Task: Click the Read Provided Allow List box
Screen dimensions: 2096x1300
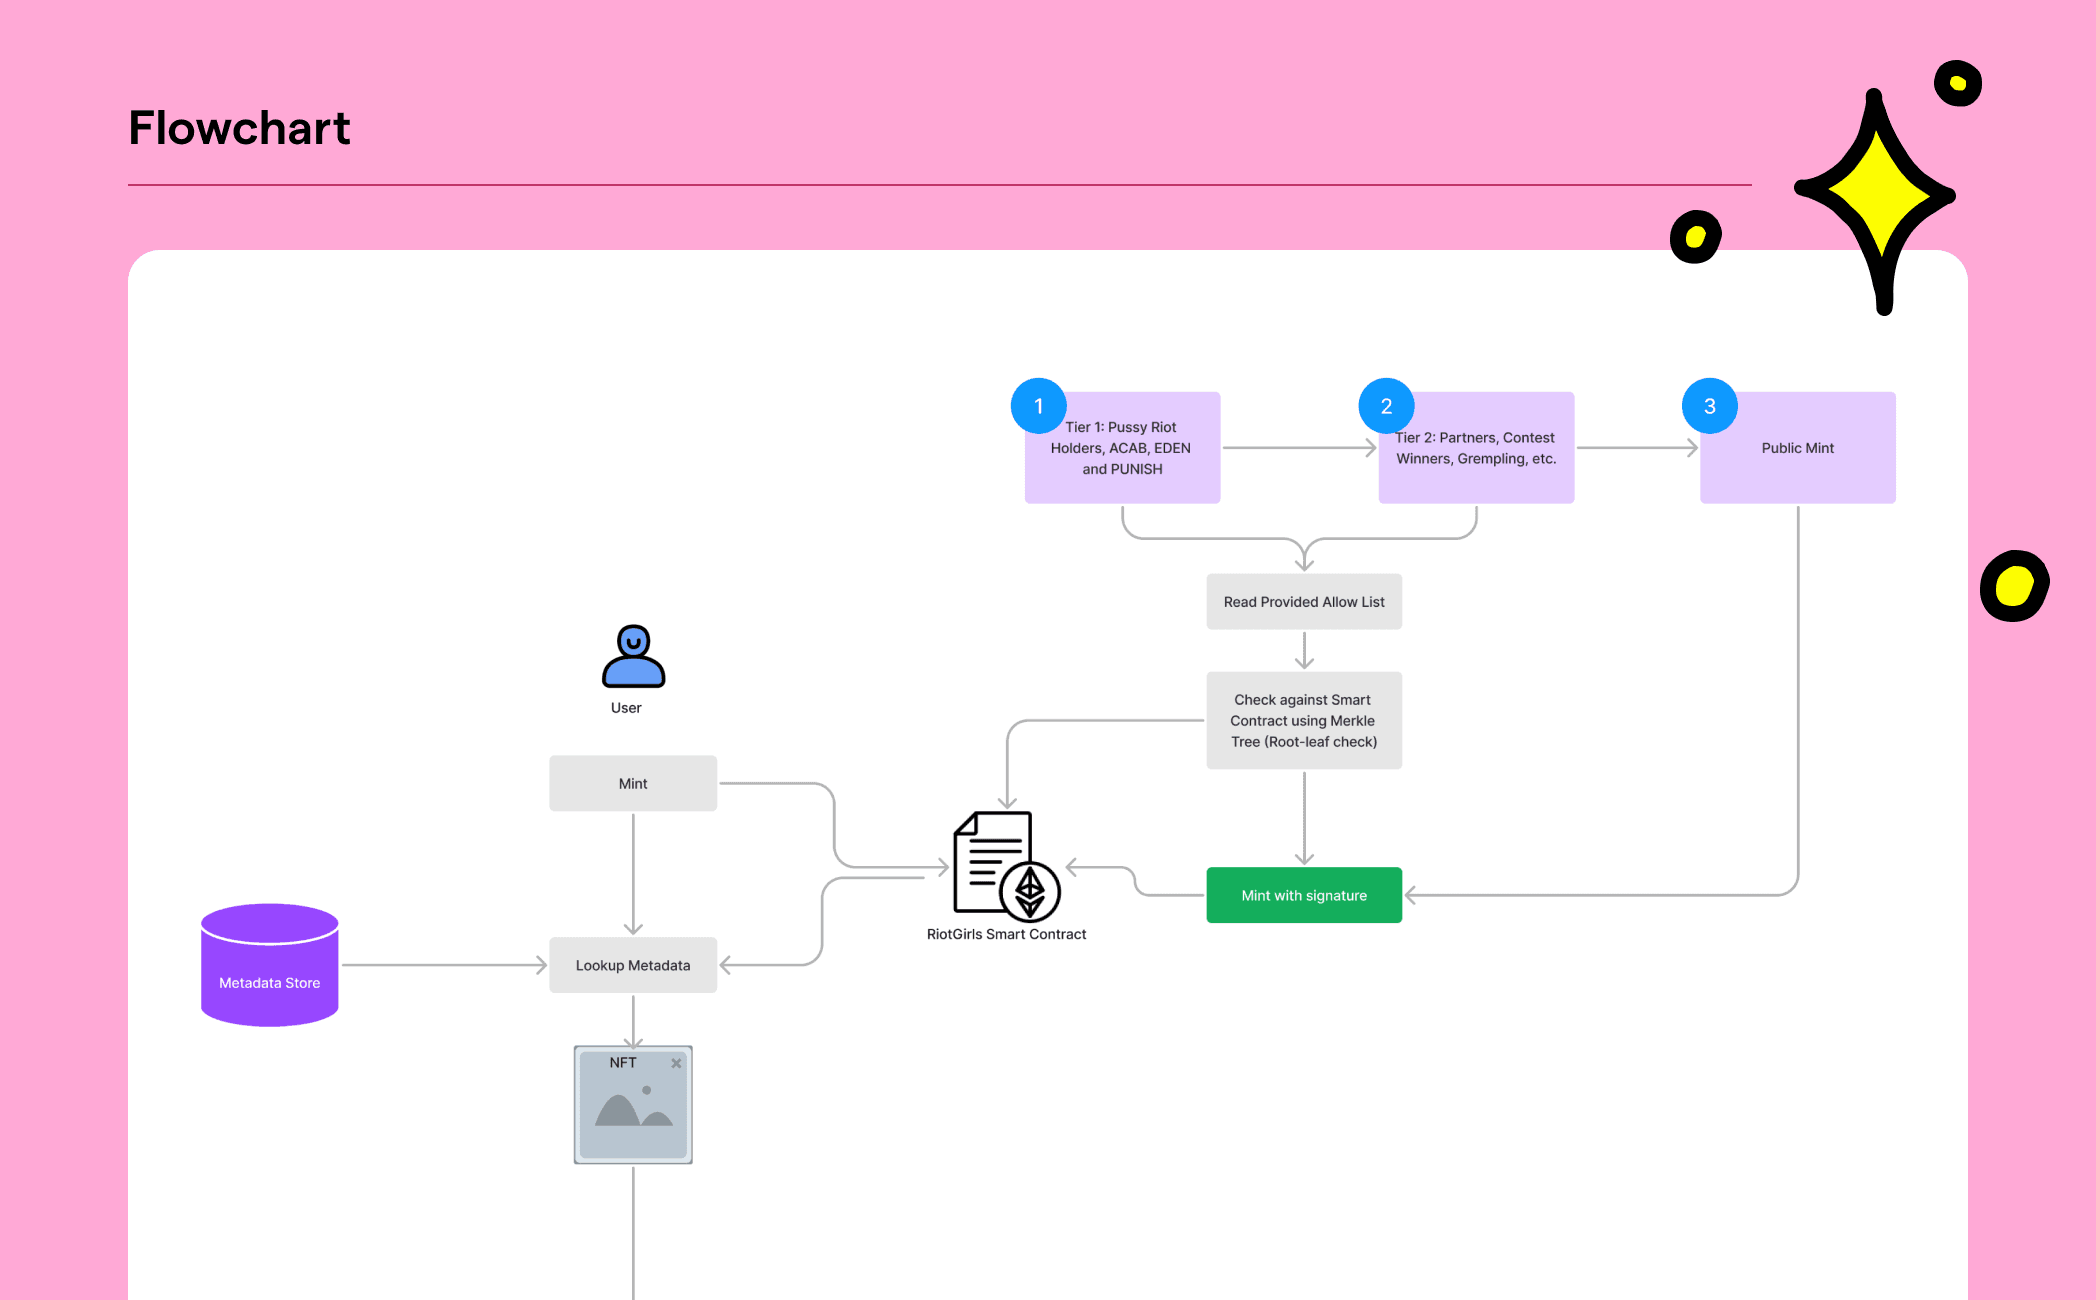Action: 1304,601
